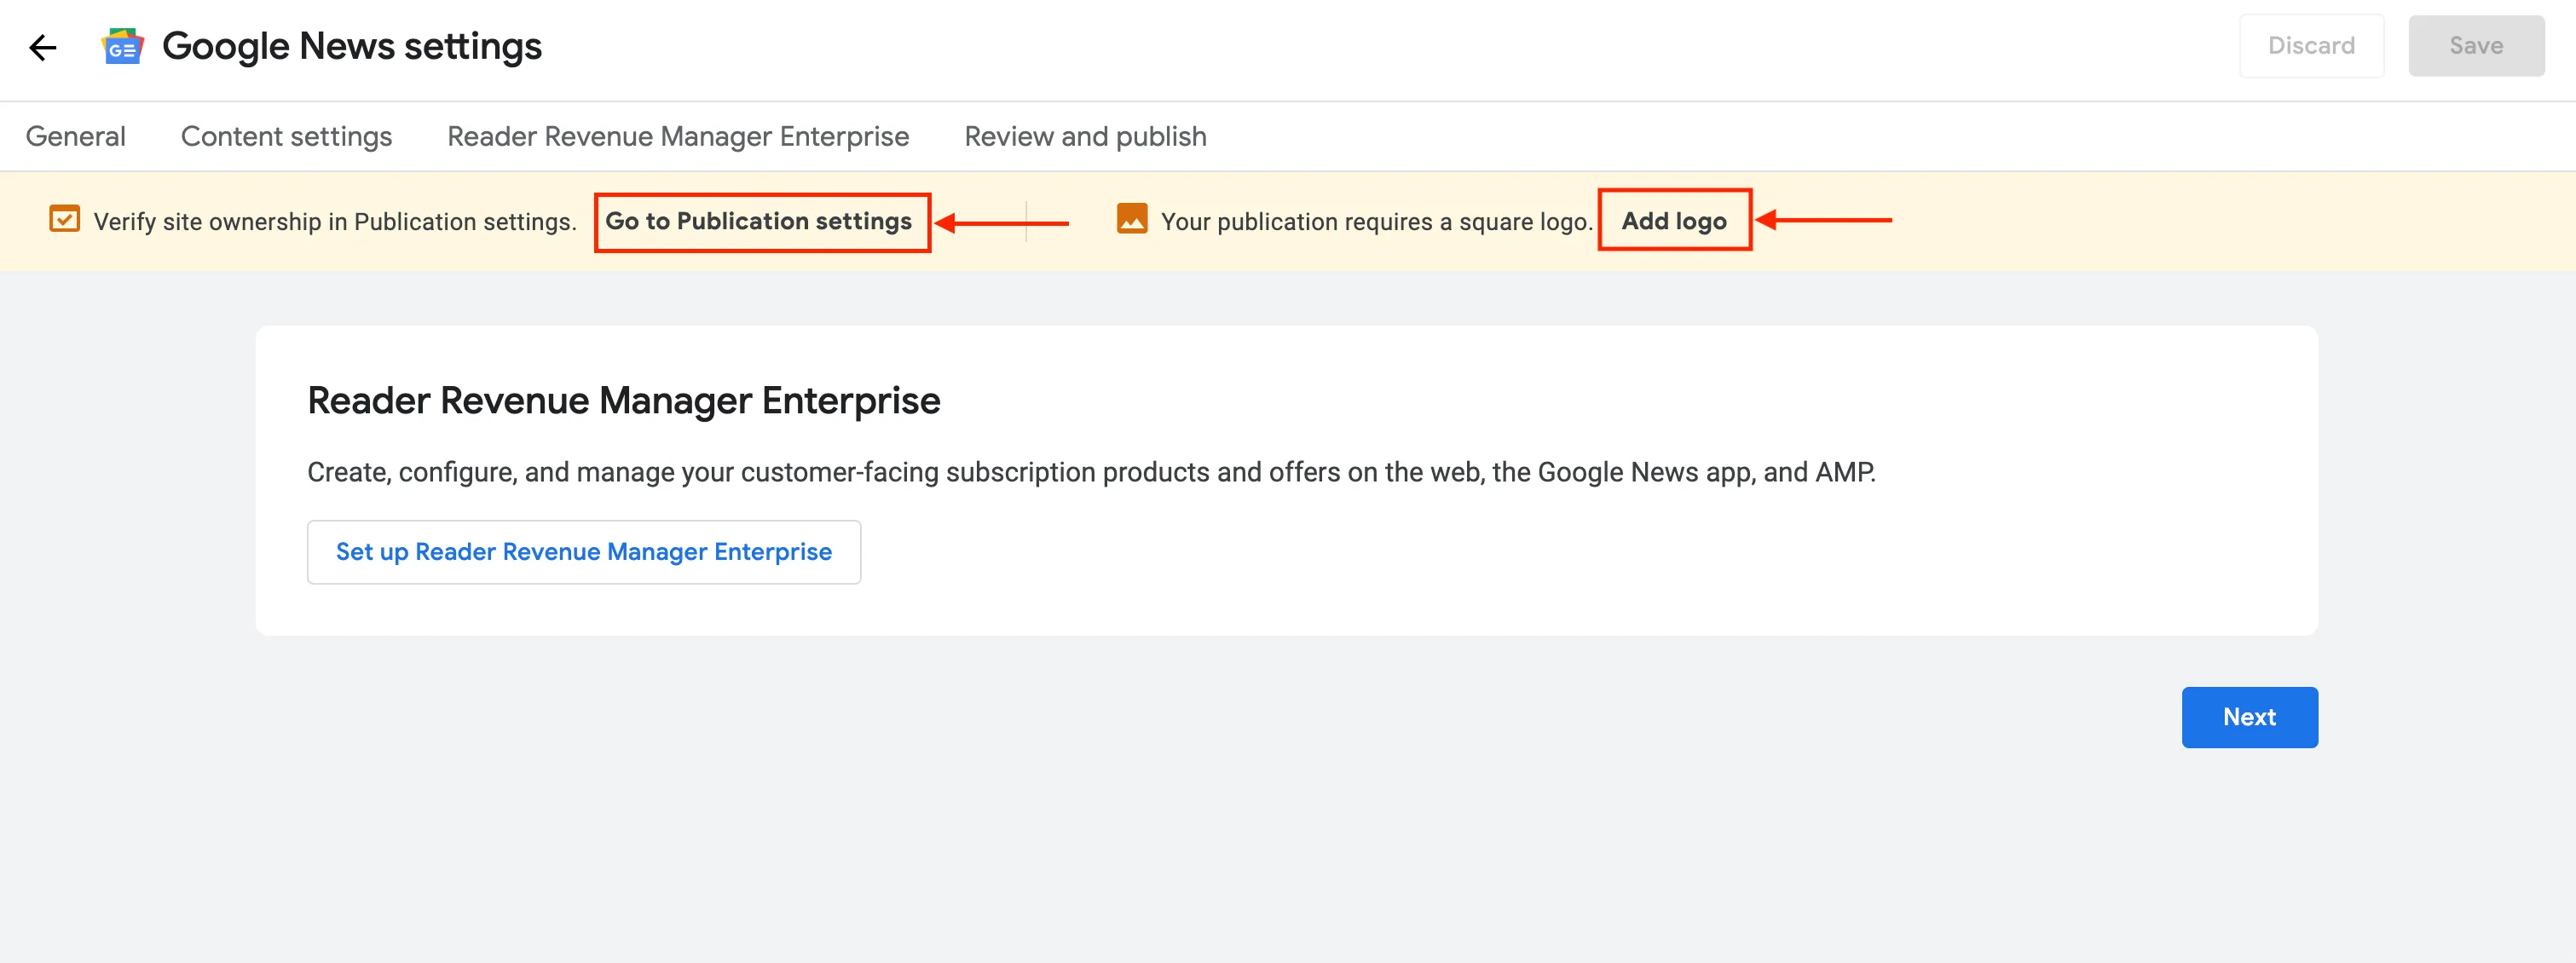Click the verify ownership checkmark icon
The height and width of the screenshot is (963, 2576).
click(65, 219)
